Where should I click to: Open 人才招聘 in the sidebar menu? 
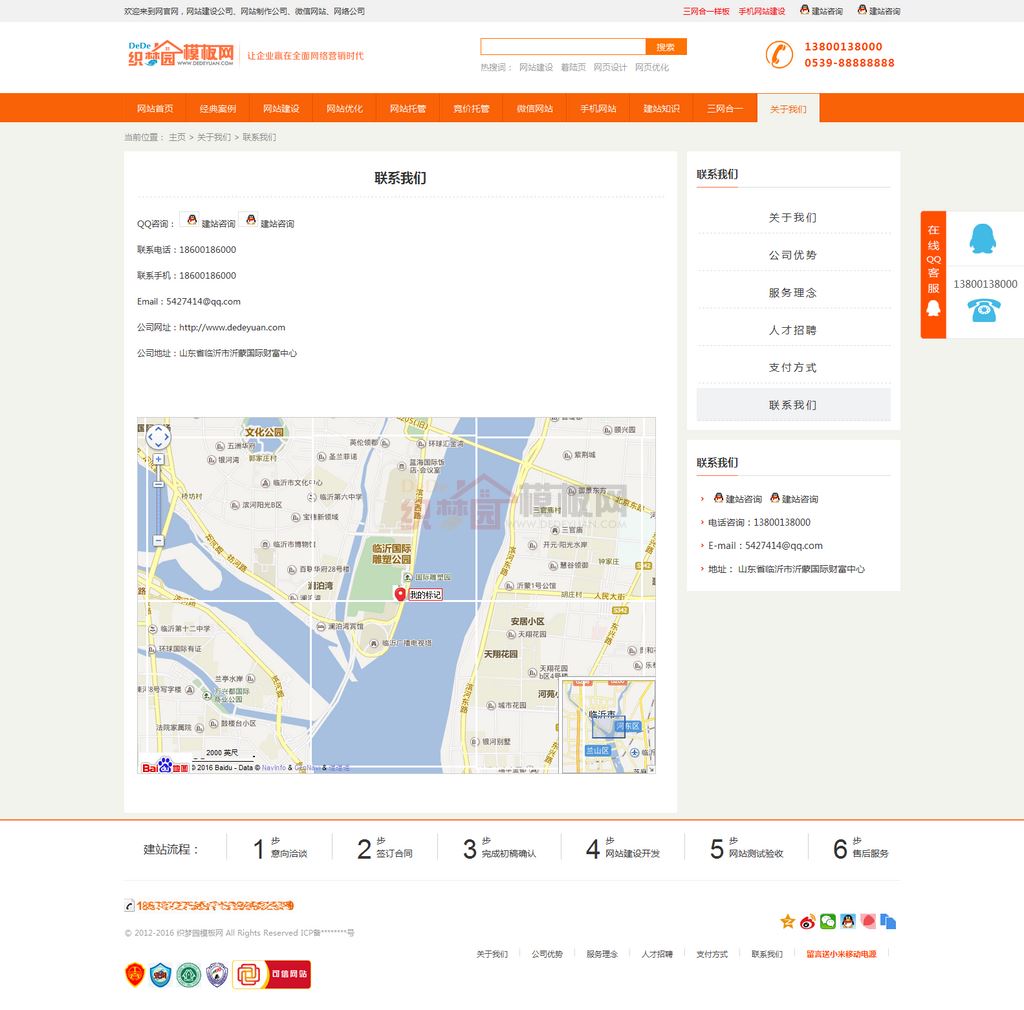(793, 330)
